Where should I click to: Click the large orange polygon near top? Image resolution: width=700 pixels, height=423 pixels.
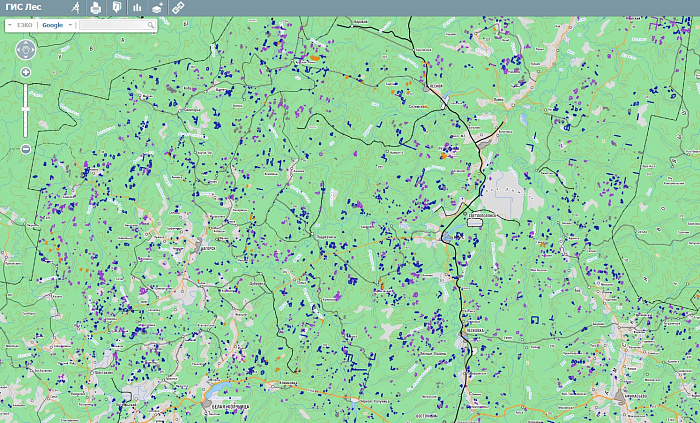click(x=315, y=58)
